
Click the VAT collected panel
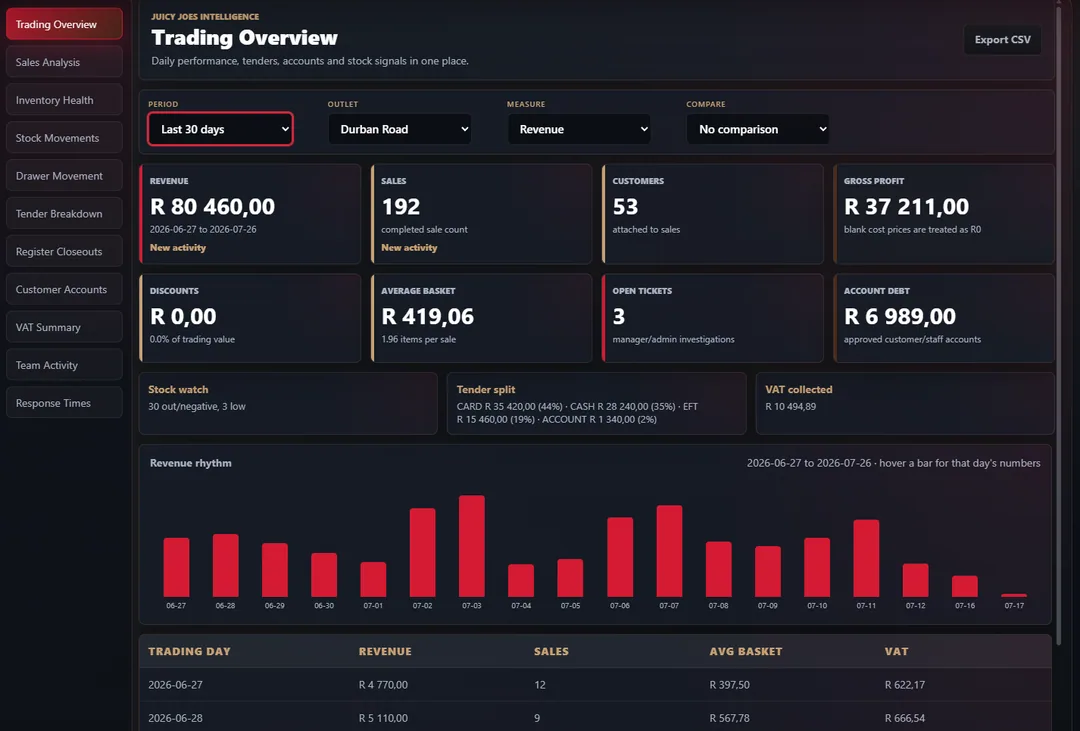905,403
